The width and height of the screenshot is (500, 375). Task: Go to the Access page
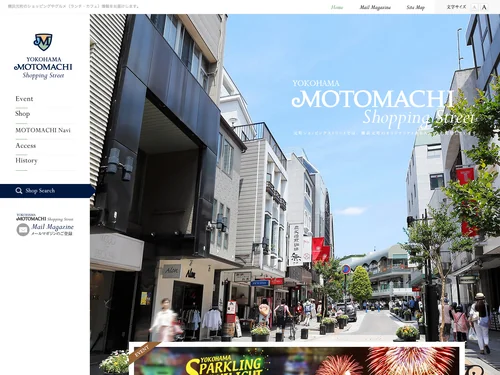(x=26, y=145)
